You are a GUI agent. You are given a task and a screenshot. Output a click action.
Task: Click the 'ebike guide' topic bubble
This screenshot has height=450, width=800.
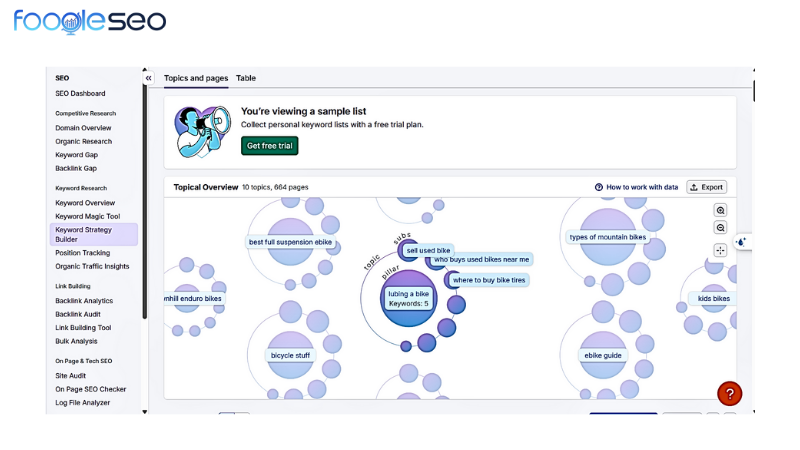pyautogui.click(x=603, y=355)
